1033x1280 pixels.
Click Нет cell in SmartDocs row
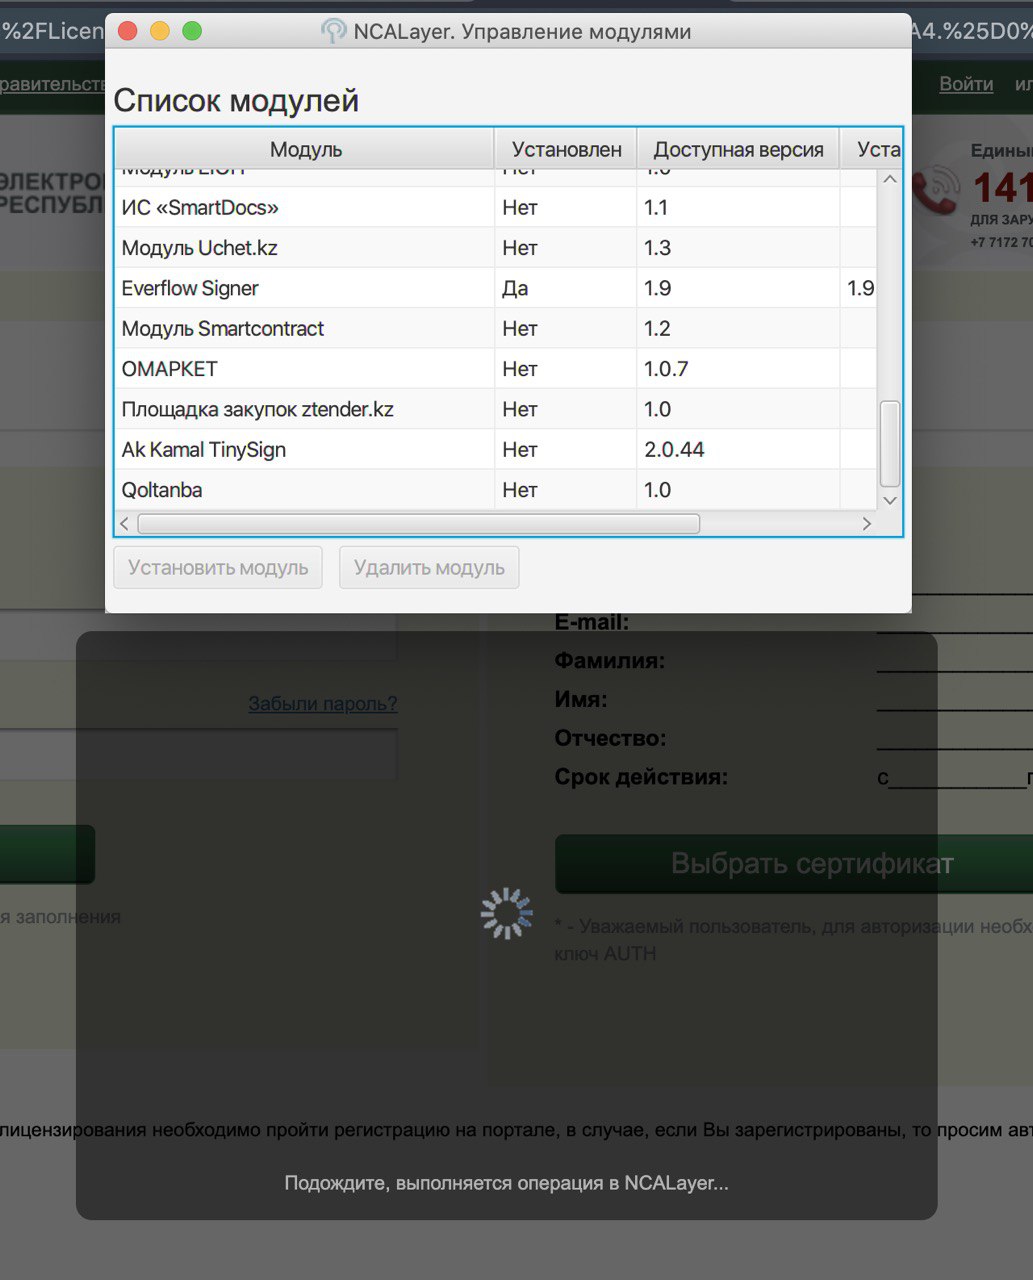point(566,207)
